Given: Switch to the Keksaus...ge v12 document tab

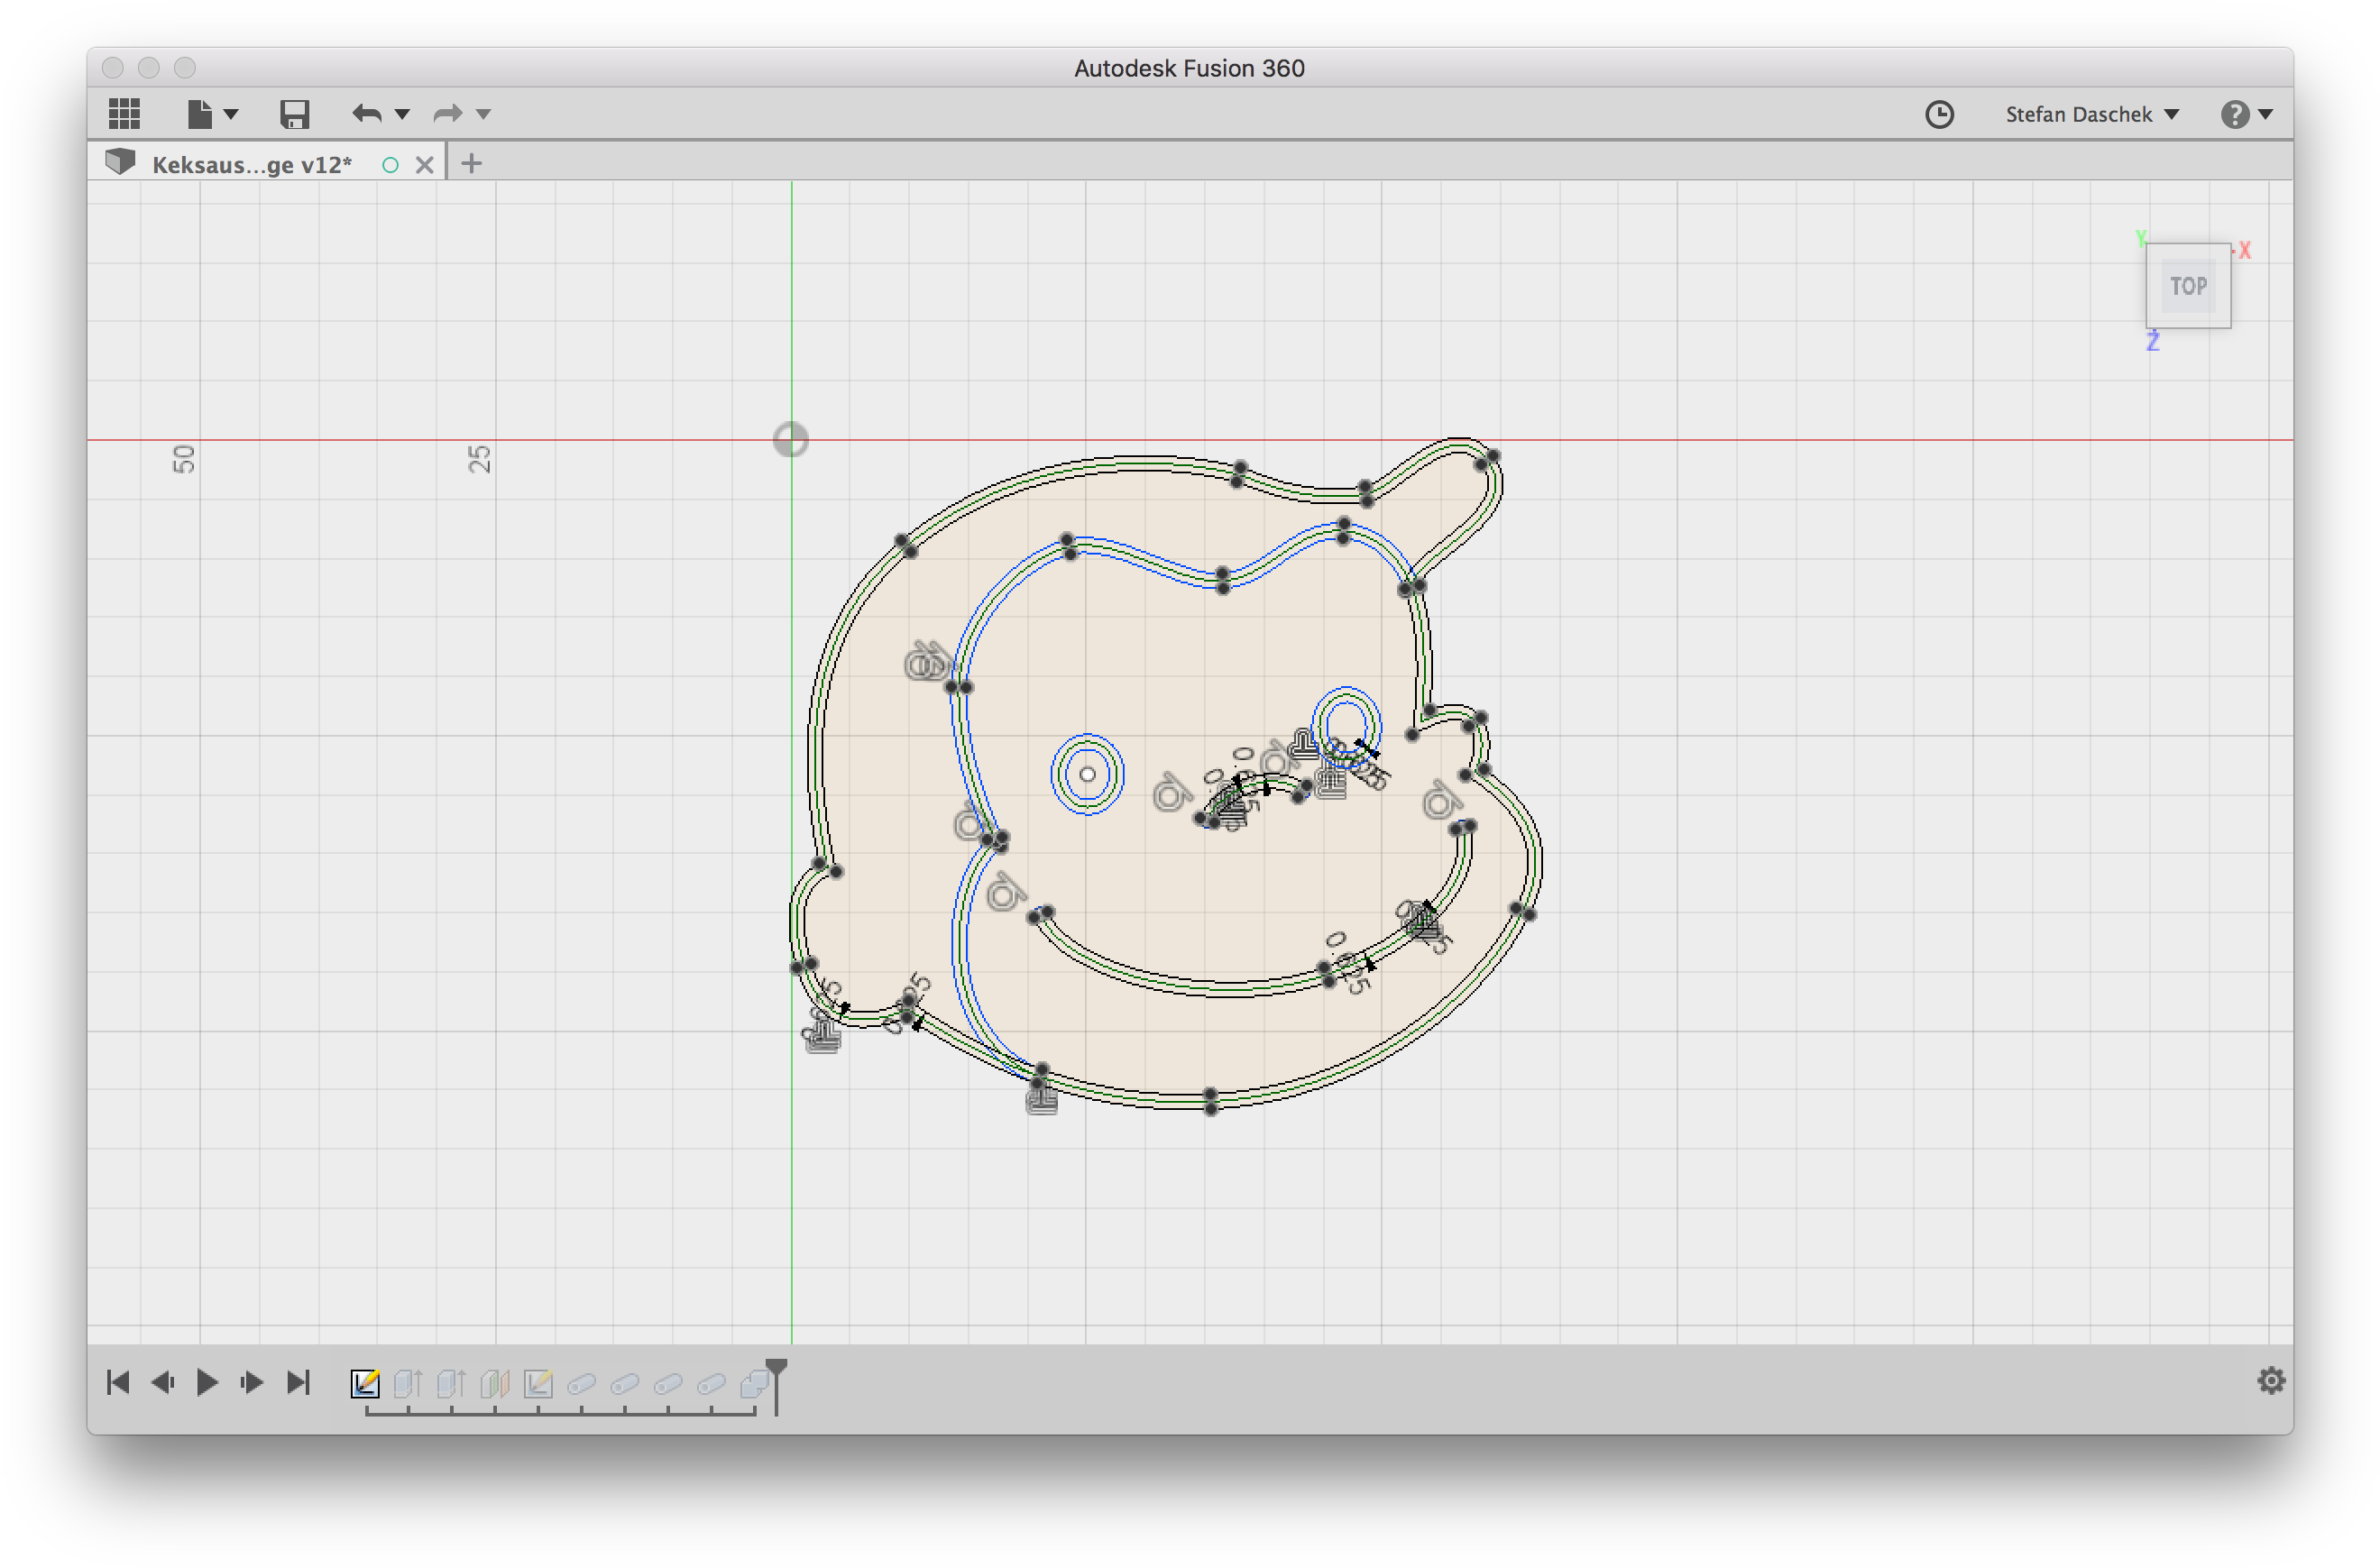Looking at the screenshot, I should pos(251,164).
